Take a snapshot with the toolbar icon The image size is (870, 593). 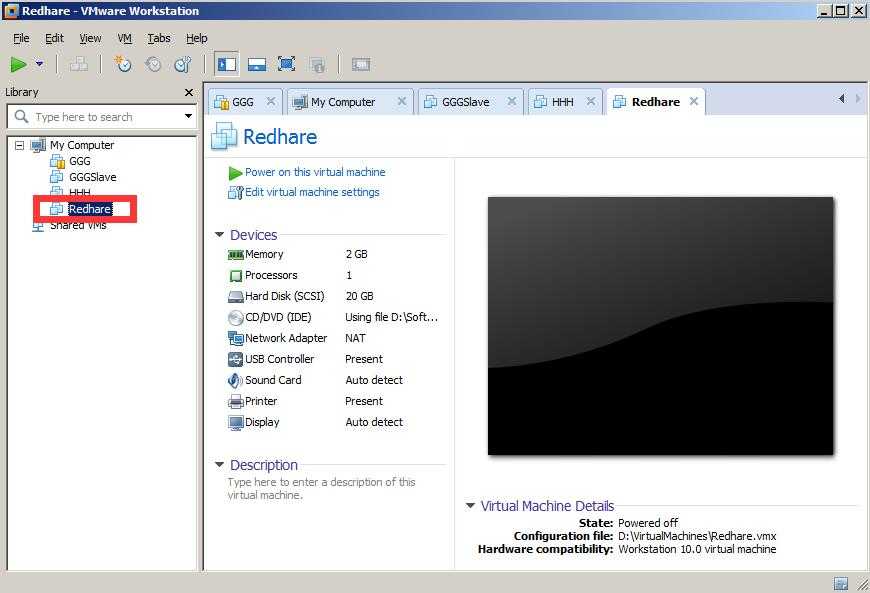(x=123, y=65)
